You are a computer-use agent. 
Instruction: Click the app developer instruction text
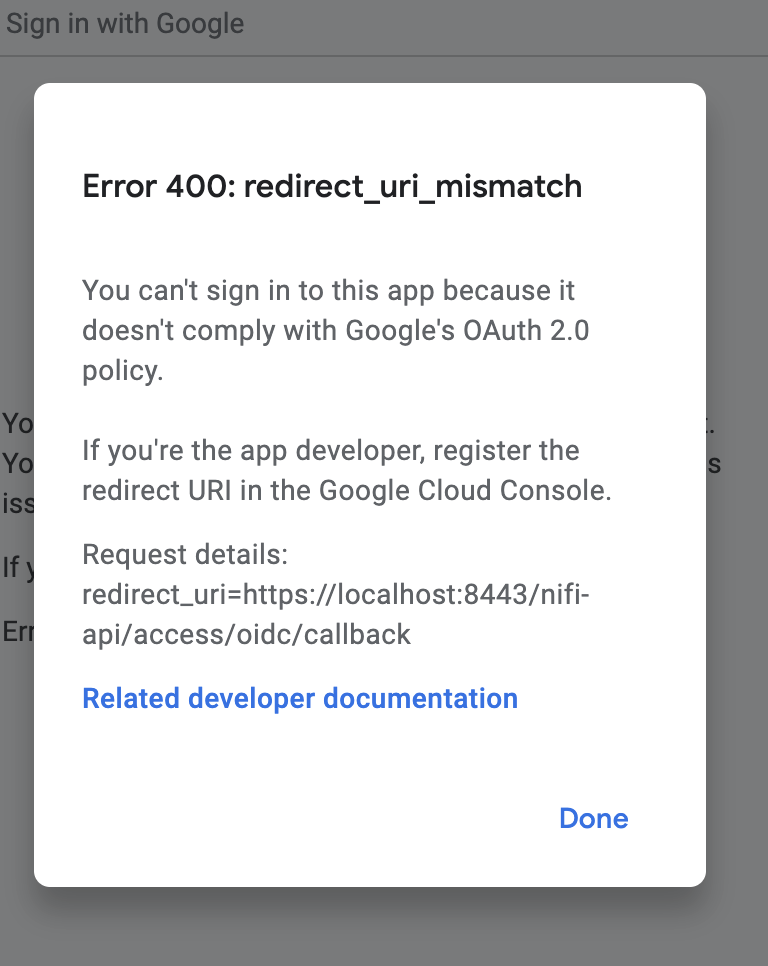point(330,470)
